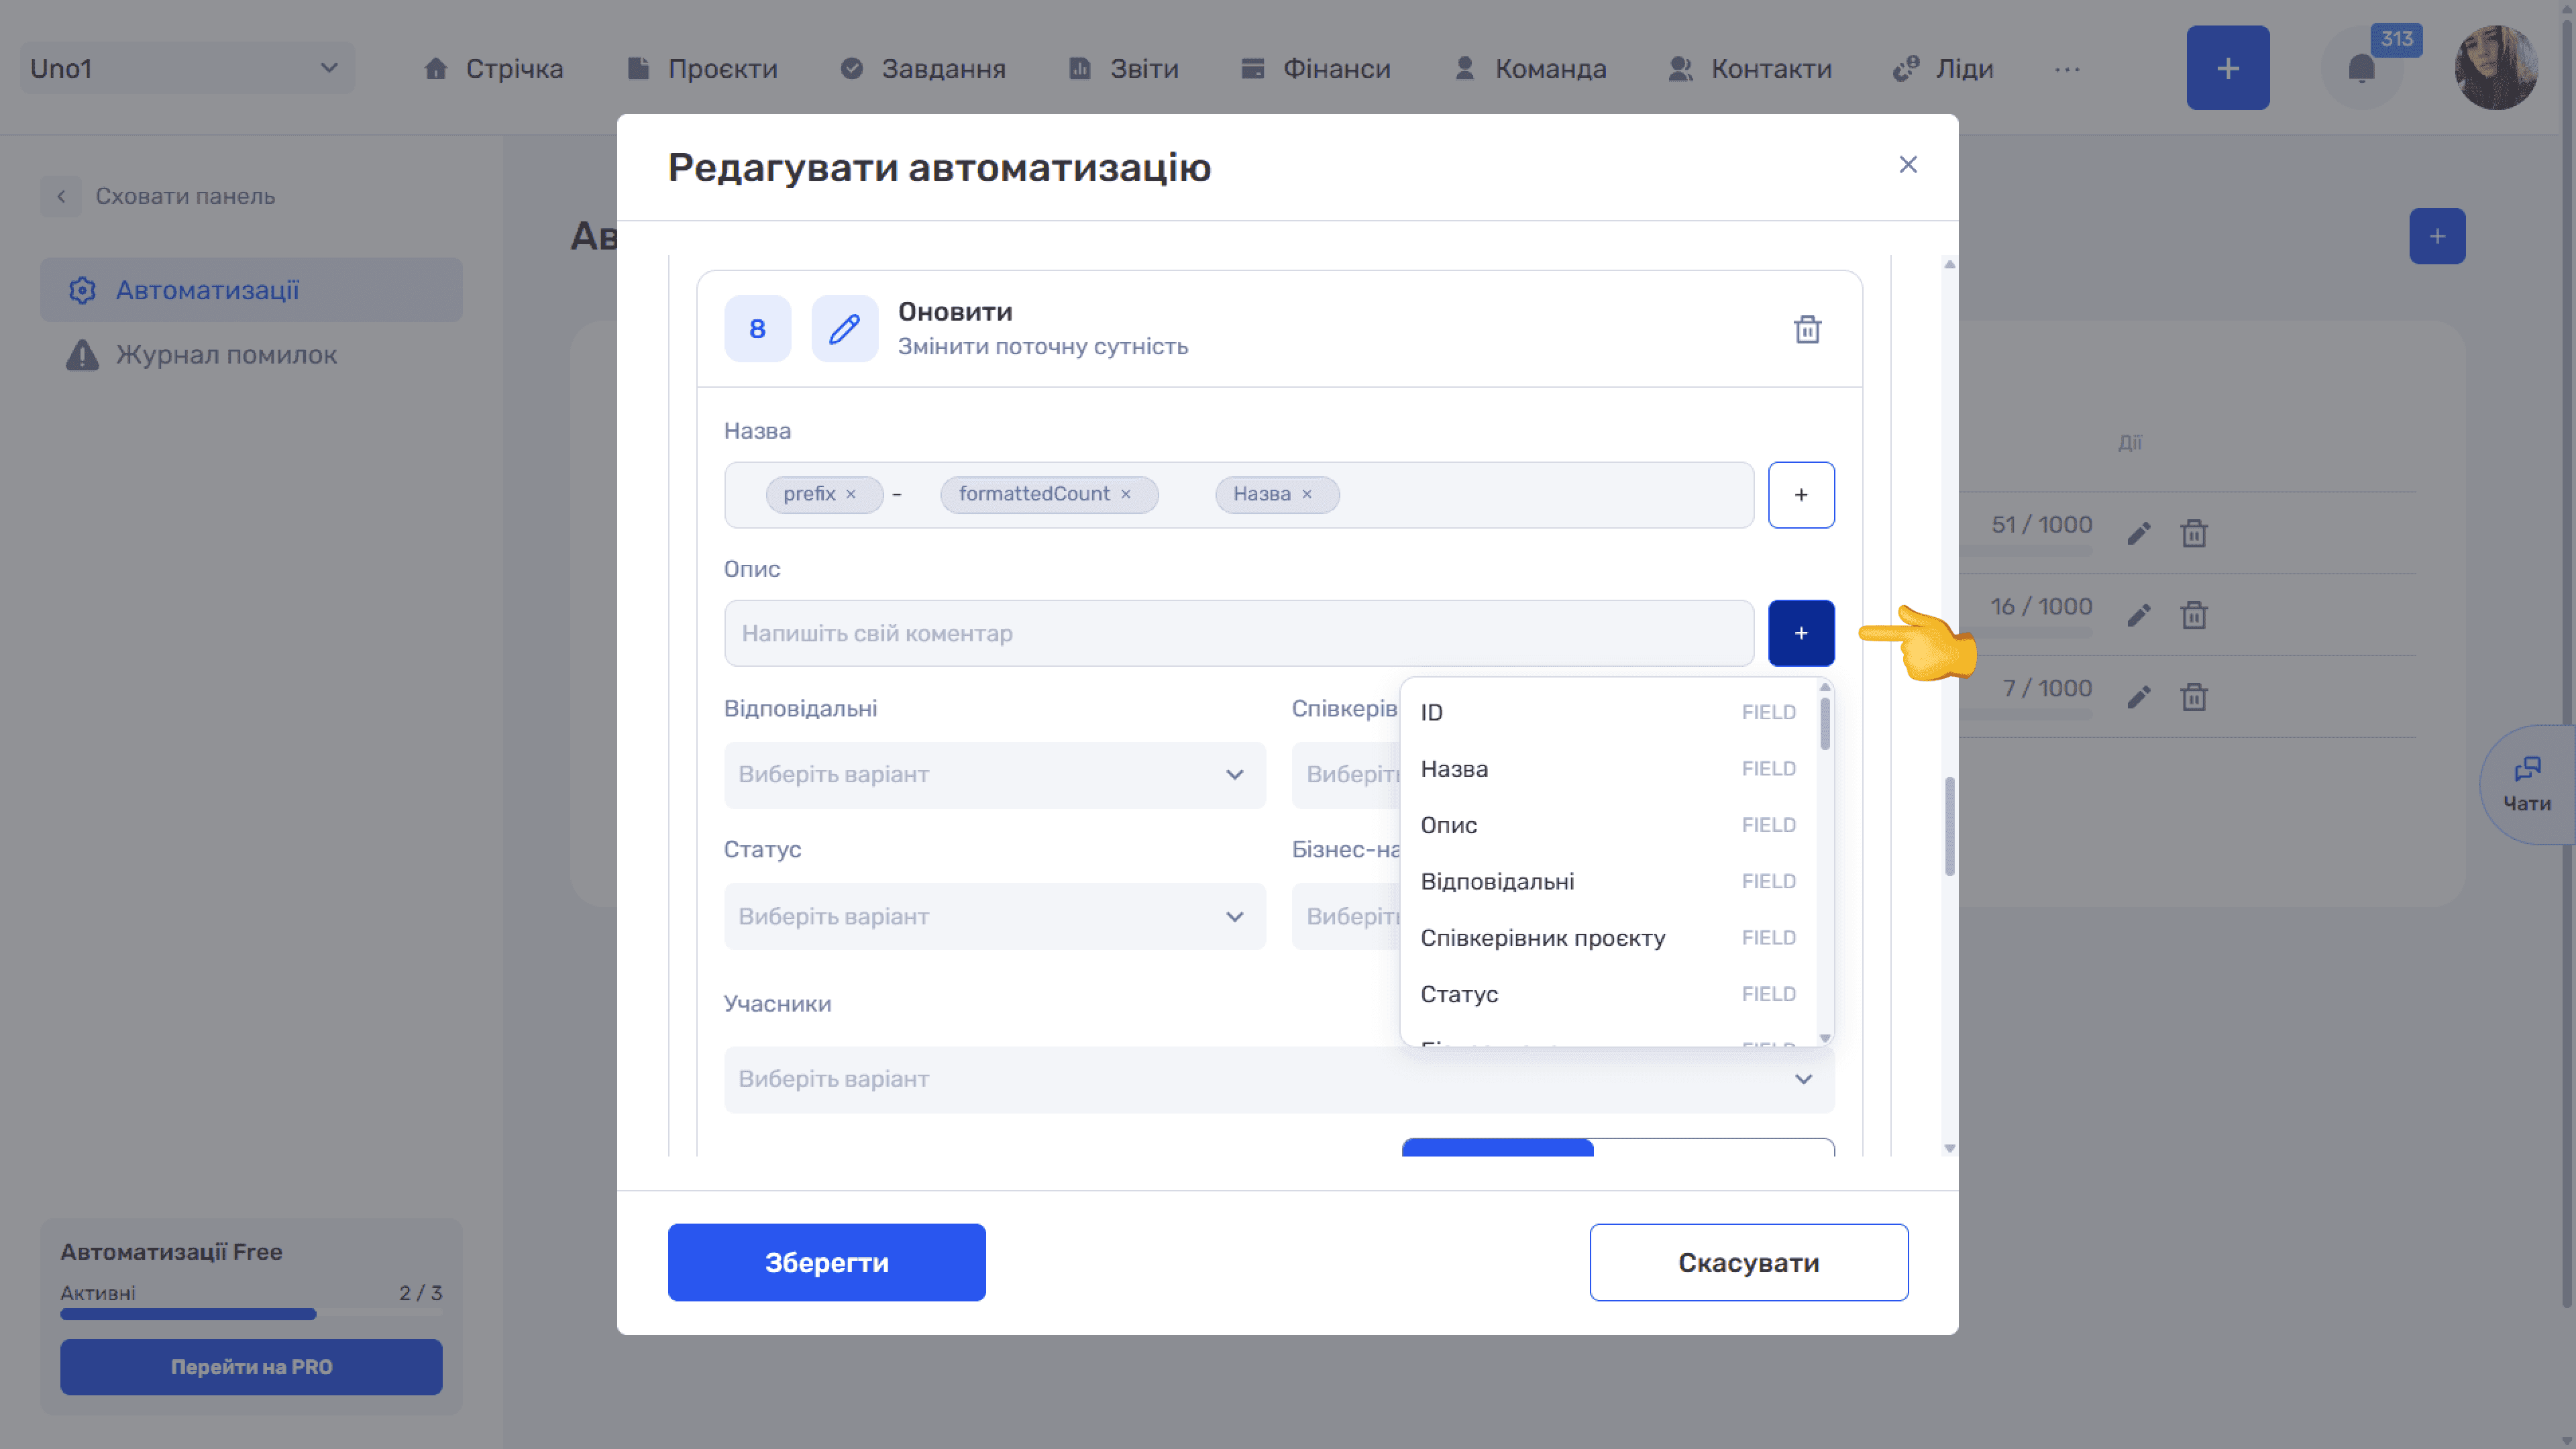Expand the Статус dropdown
2576x1449 pixels.
coord(995,916)
